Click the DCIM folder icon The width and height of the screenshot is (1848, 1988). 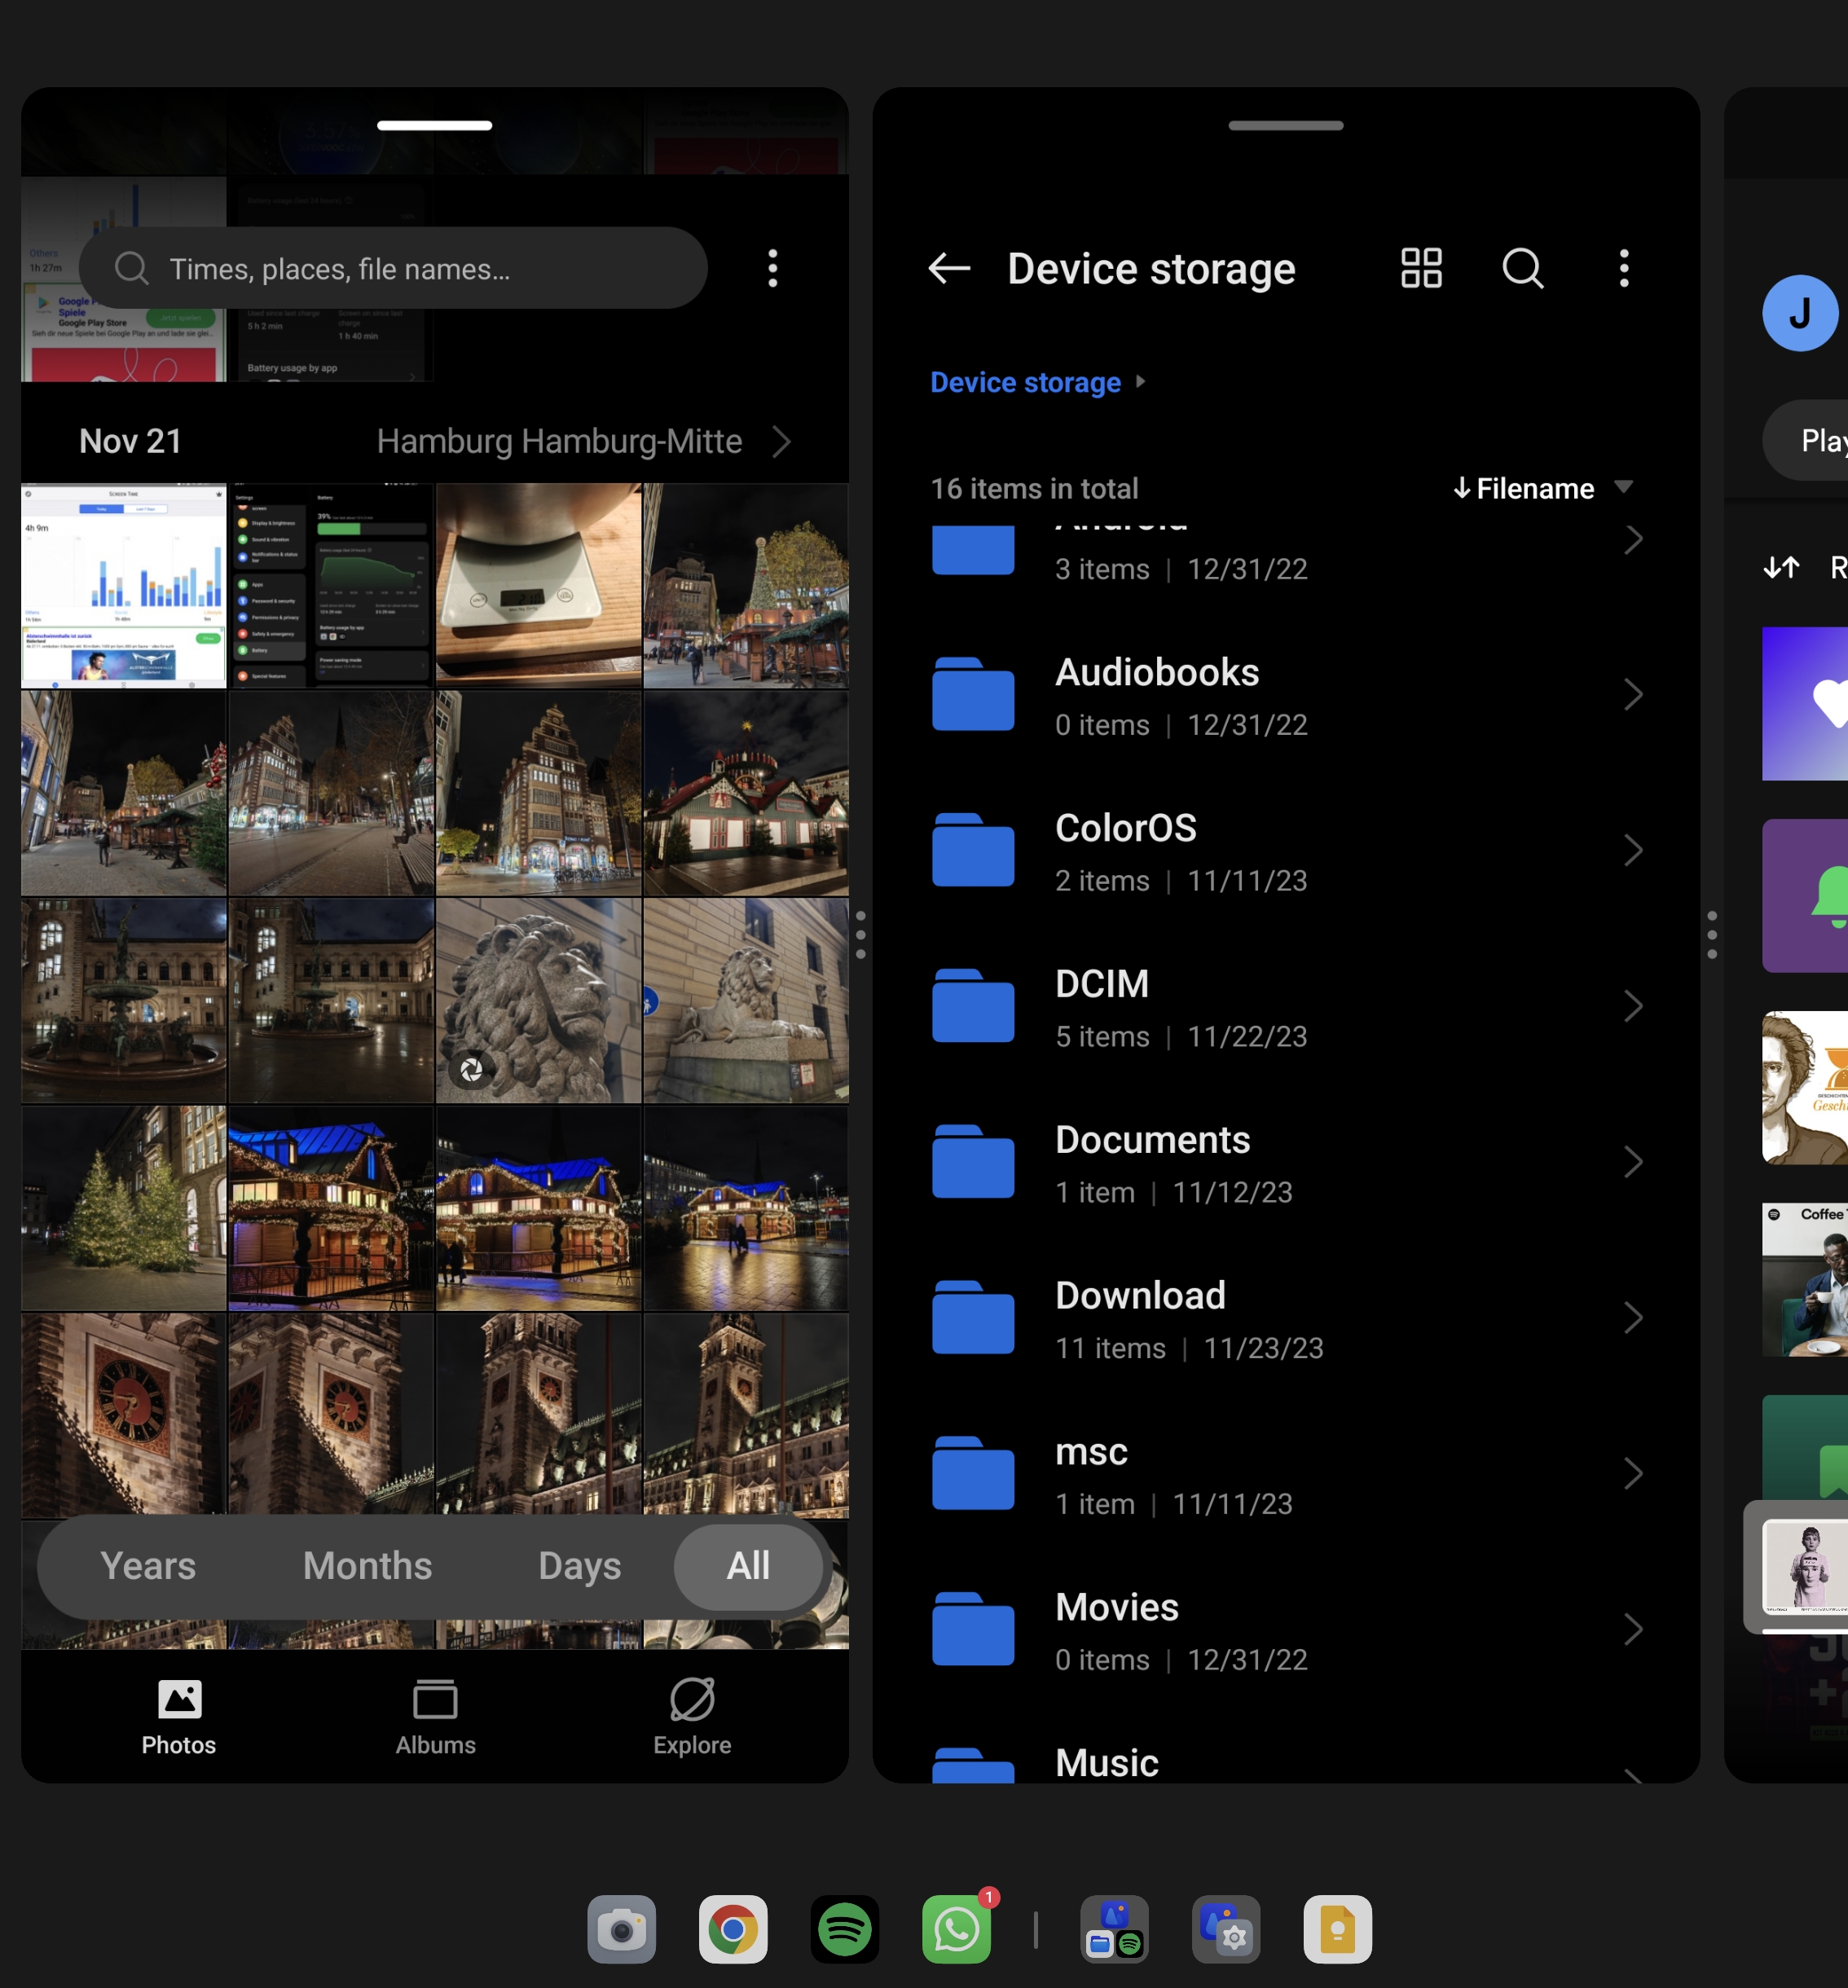973,1006
